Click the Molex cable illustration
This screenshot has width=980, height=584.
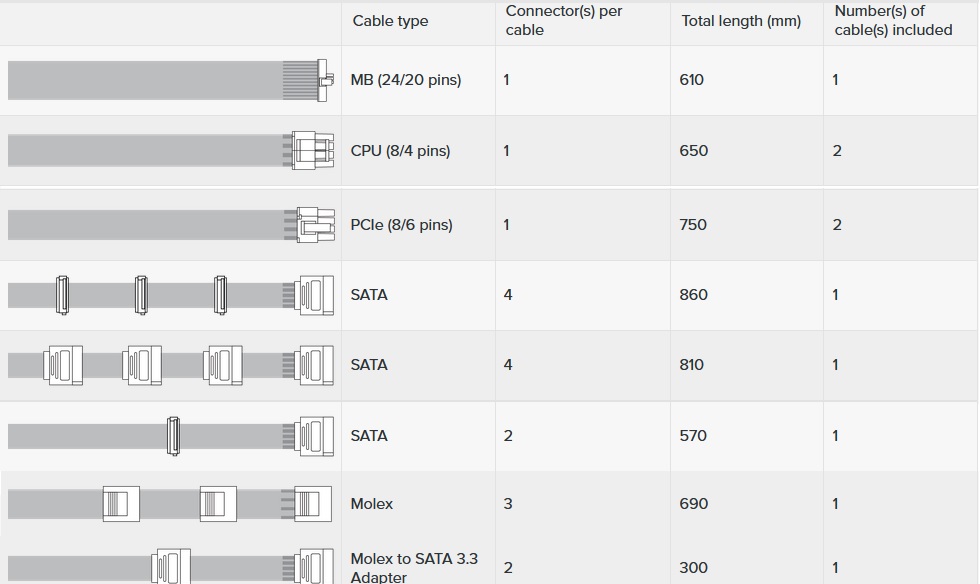click(170, 504)
